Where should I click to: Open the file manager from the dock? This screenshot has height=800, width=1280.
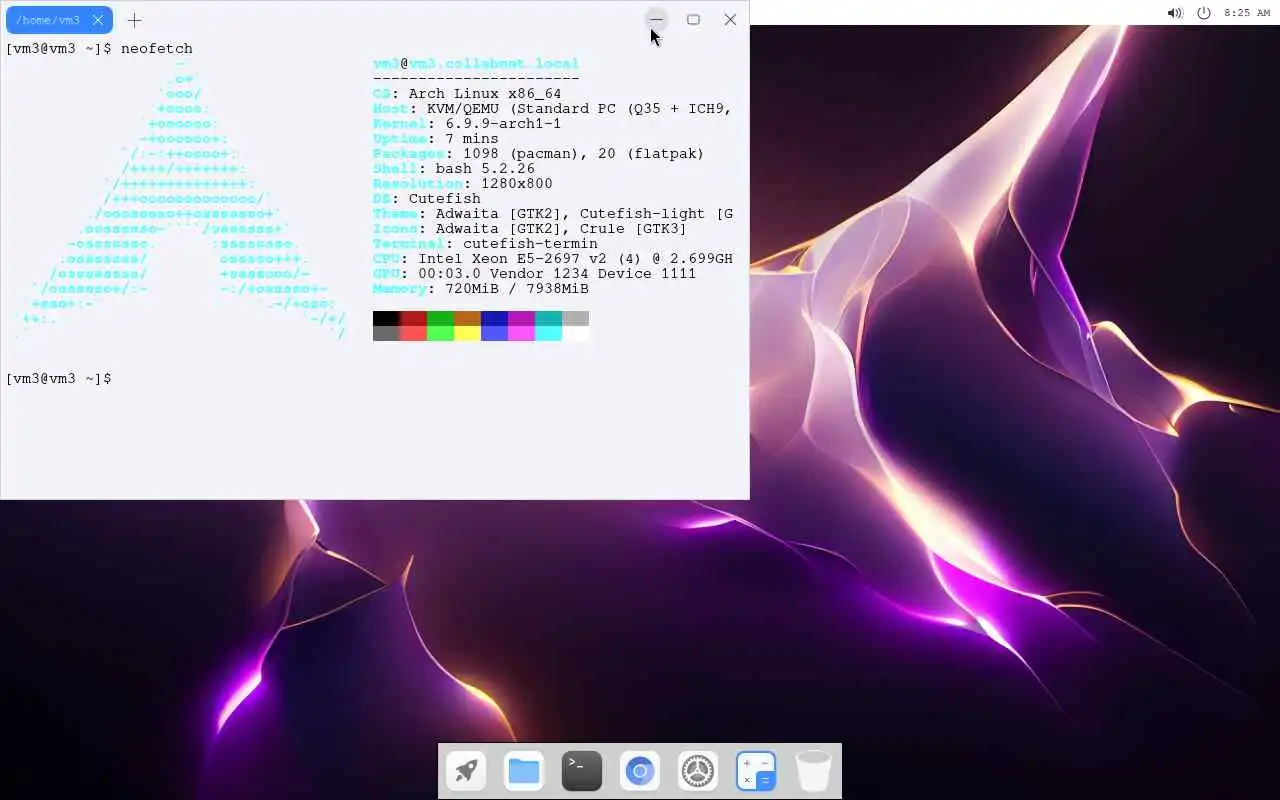524,771
